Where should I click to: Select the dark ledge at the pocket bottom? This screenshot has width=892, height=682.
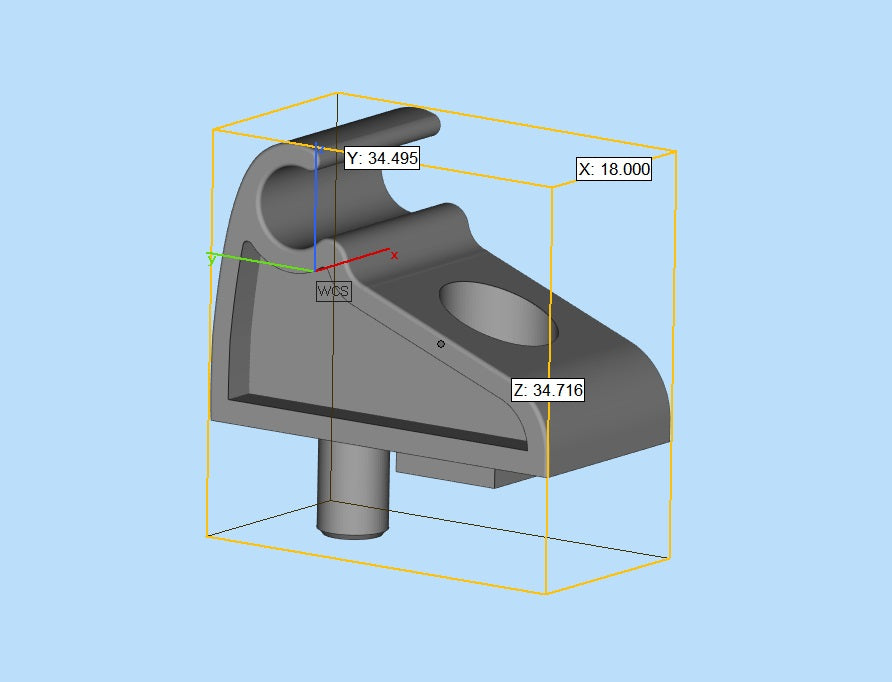[x=380, y=421]
